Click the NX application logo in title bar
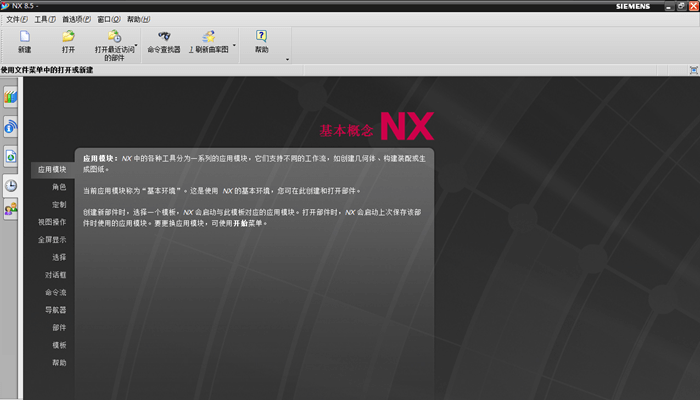This screenshot has width=700, height=400. click(5, 6)
